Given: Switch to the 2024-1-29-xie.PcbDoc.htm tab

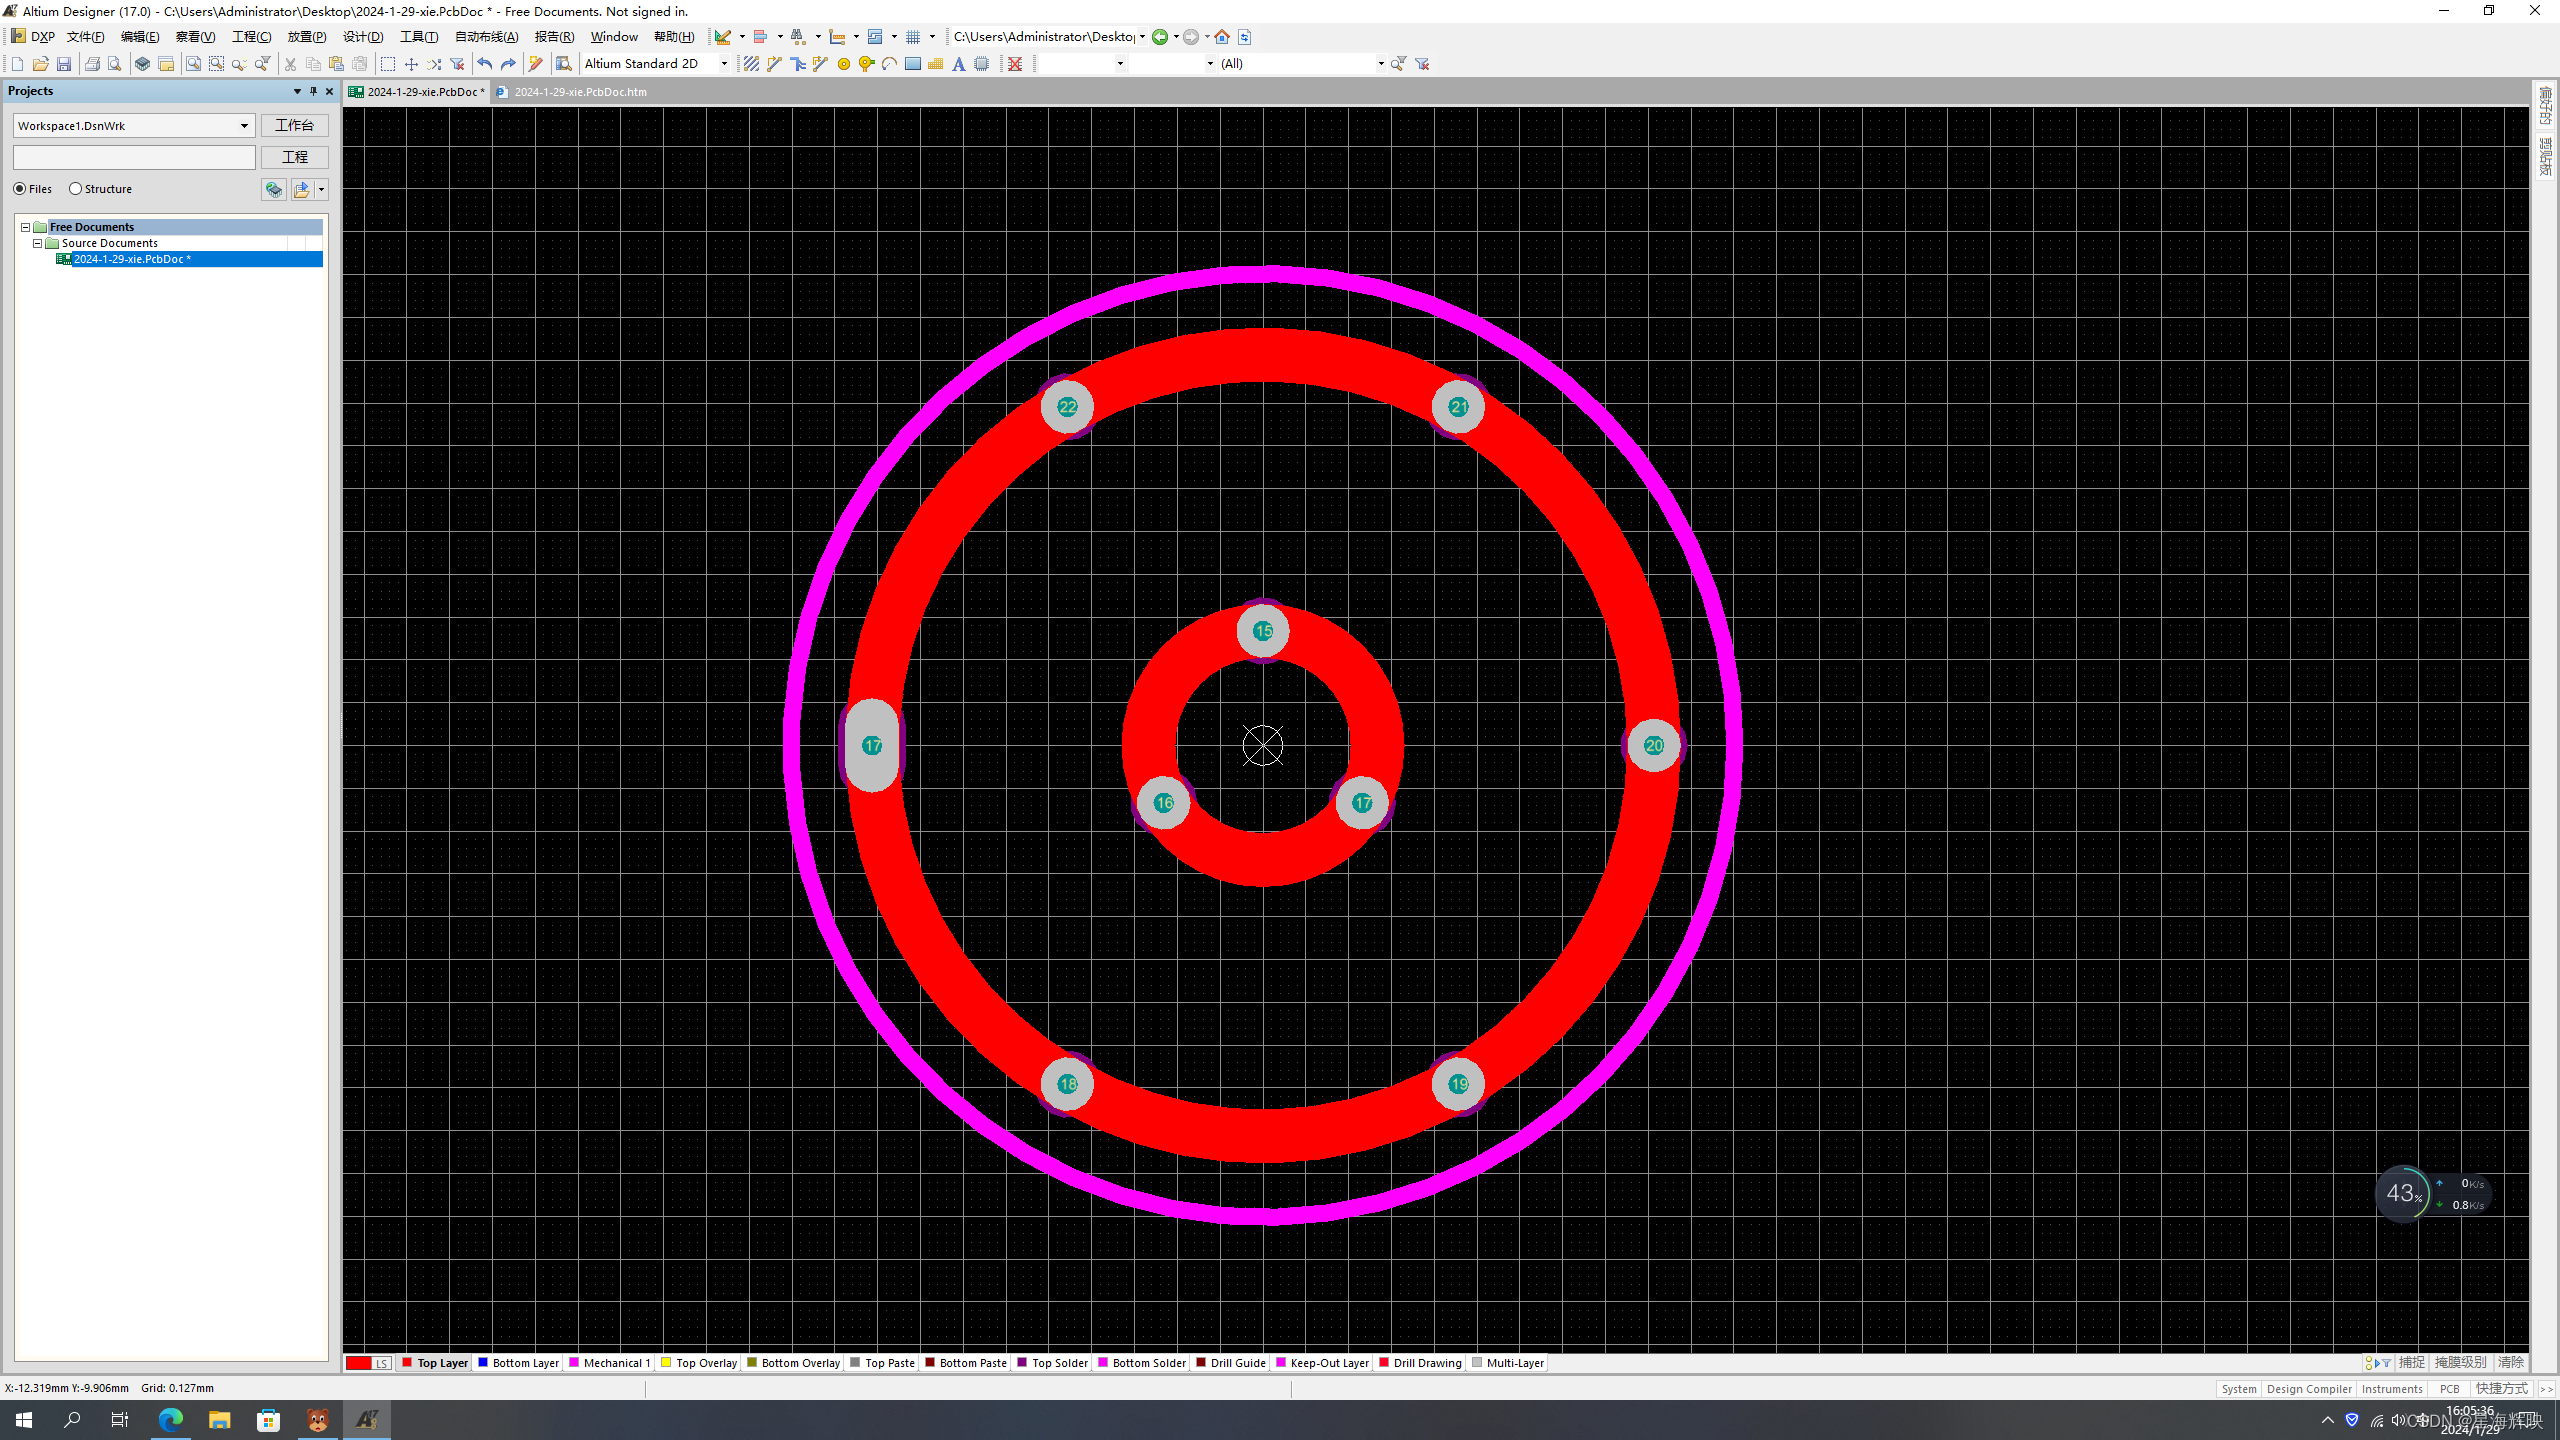Looking at the screenshot, I should [580, 92].
